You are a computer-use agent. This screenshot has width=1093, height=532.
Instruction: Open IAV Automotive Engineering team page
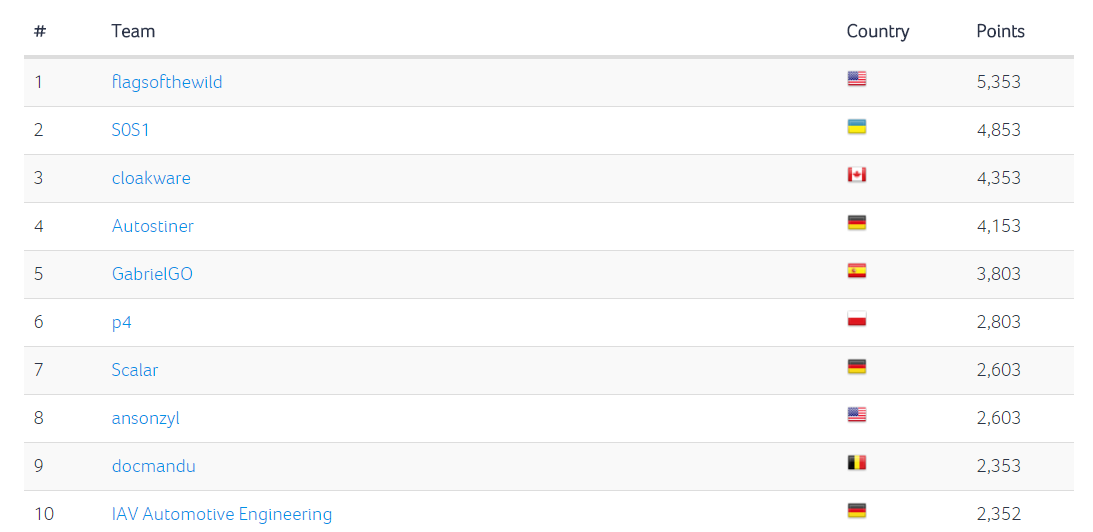222,514
